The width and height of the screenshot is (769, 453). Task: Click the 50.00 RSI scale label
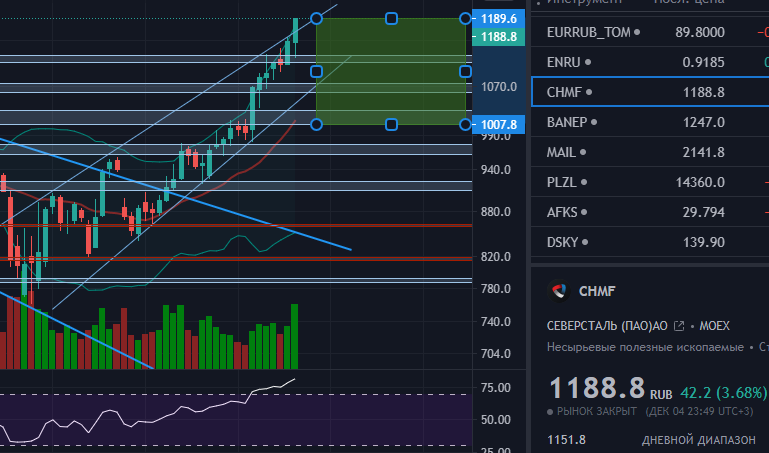pos(495,420)
